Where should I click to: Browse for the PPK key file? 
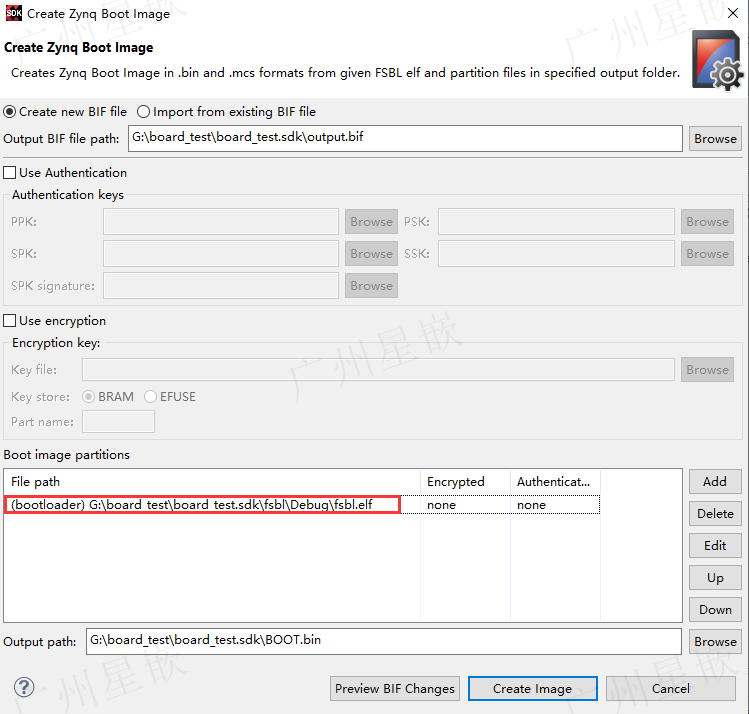tap(371, 222)
